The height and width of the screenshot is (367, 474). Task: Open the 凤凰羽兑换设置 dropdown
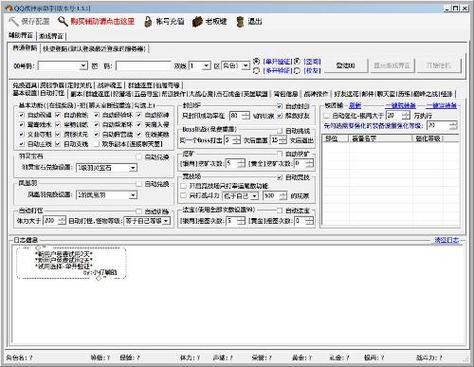point(107,195)
